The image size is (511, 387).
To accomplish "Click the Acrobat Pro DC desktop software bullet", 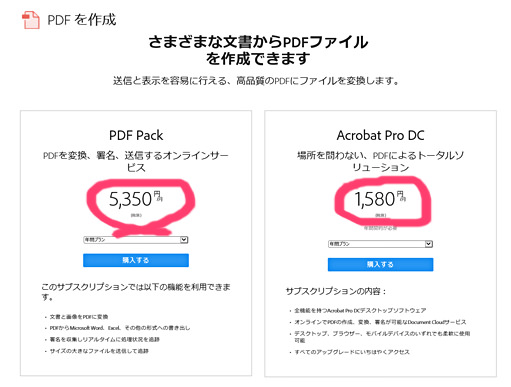I will tap(360, 311).
